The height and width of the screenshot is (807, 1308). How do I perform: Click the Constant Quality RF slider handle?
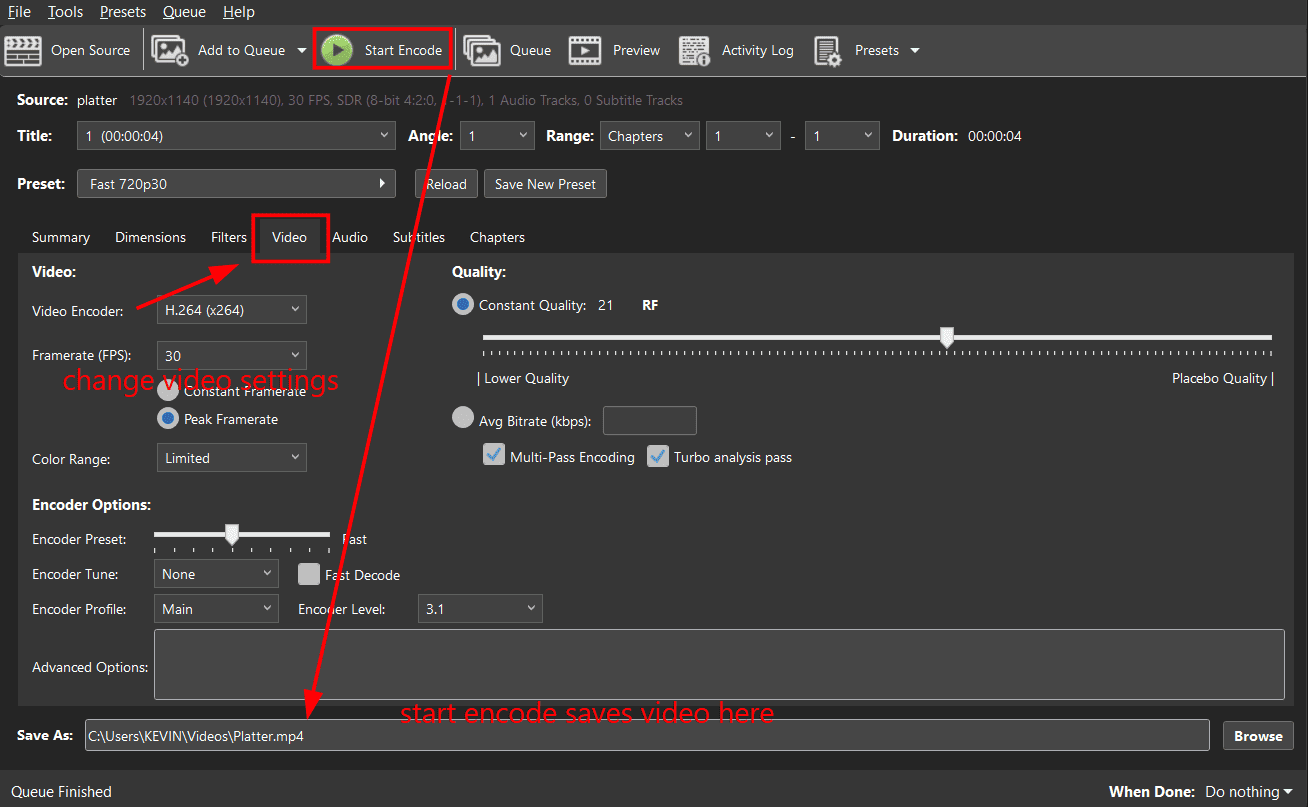click(946, 337)
